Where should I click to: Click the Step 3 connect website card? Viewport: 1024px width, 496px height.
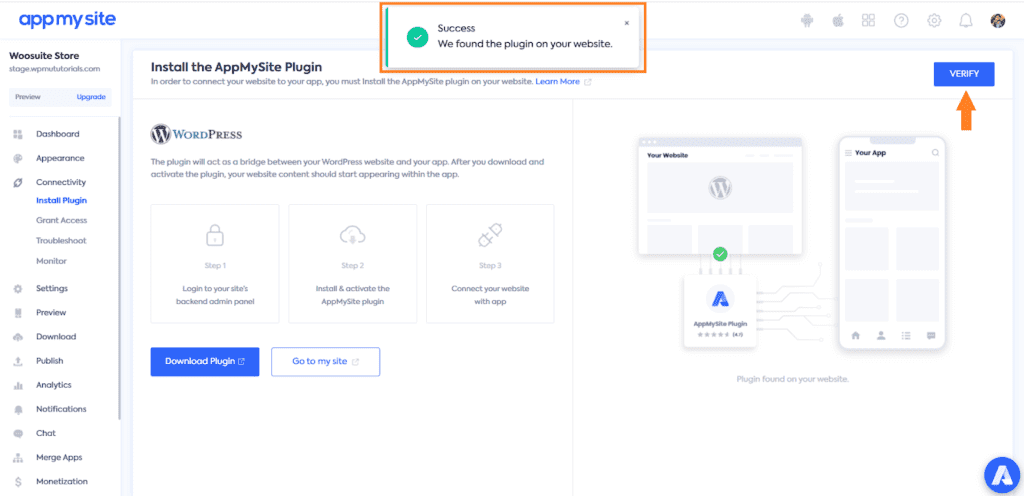pyautogui.click(x=490, y=264)
